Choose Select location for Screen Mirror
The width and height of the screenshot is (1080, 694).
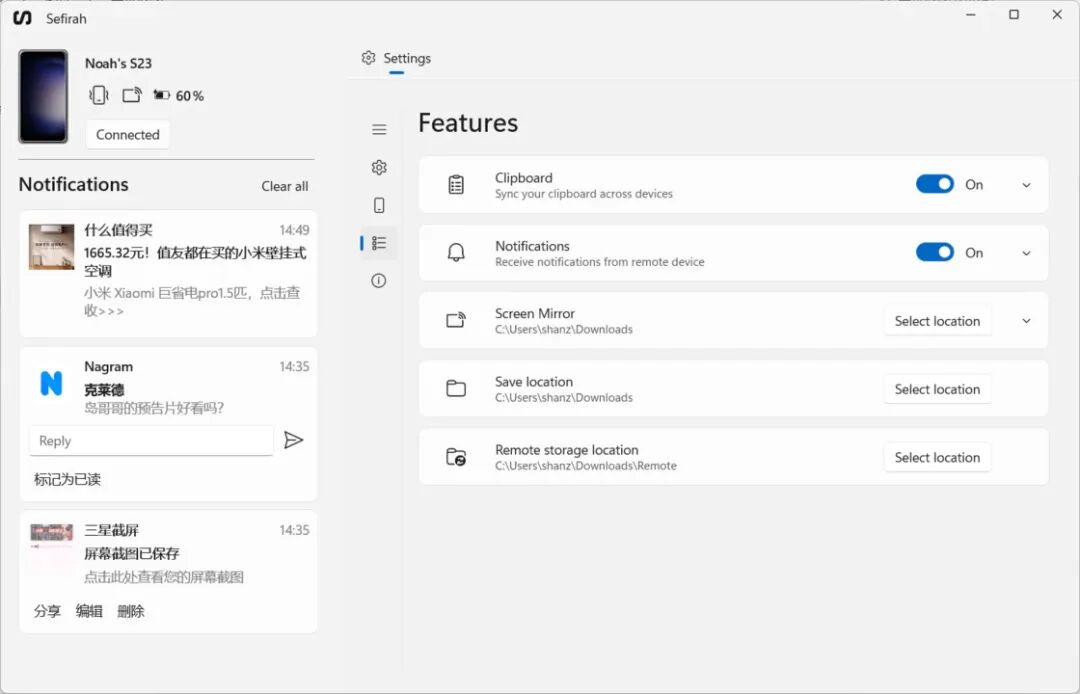pos(937,321)
